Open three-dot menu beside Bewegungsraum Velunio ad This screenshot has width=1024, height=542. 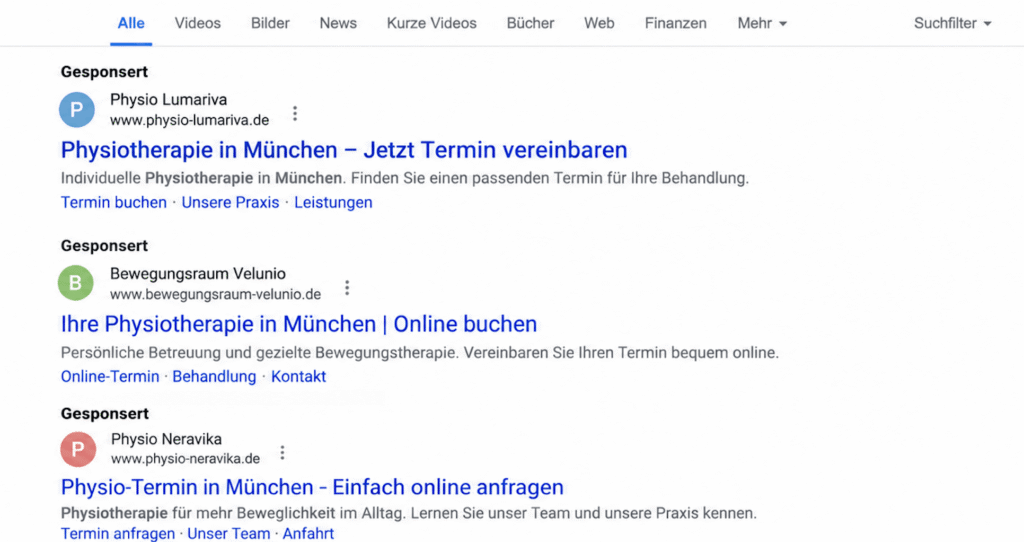pos(347,287)
